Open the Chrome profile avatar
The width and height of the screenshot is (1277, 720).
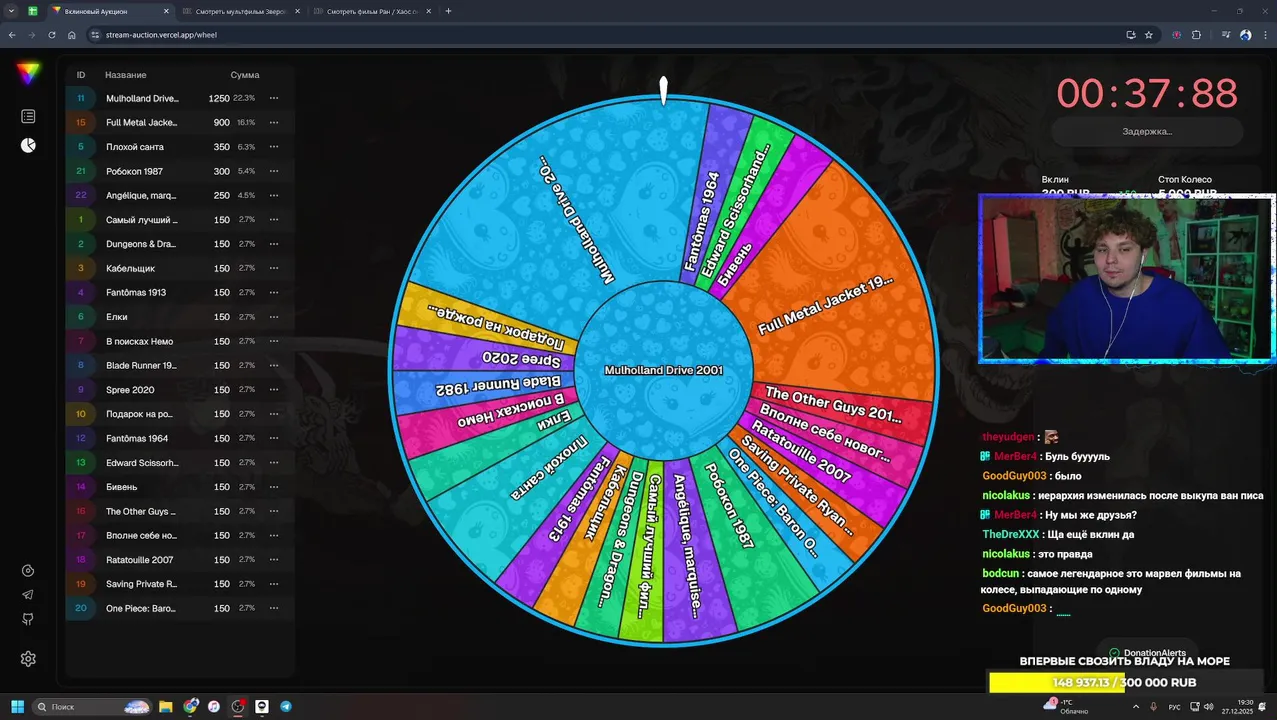point(1246,34)
